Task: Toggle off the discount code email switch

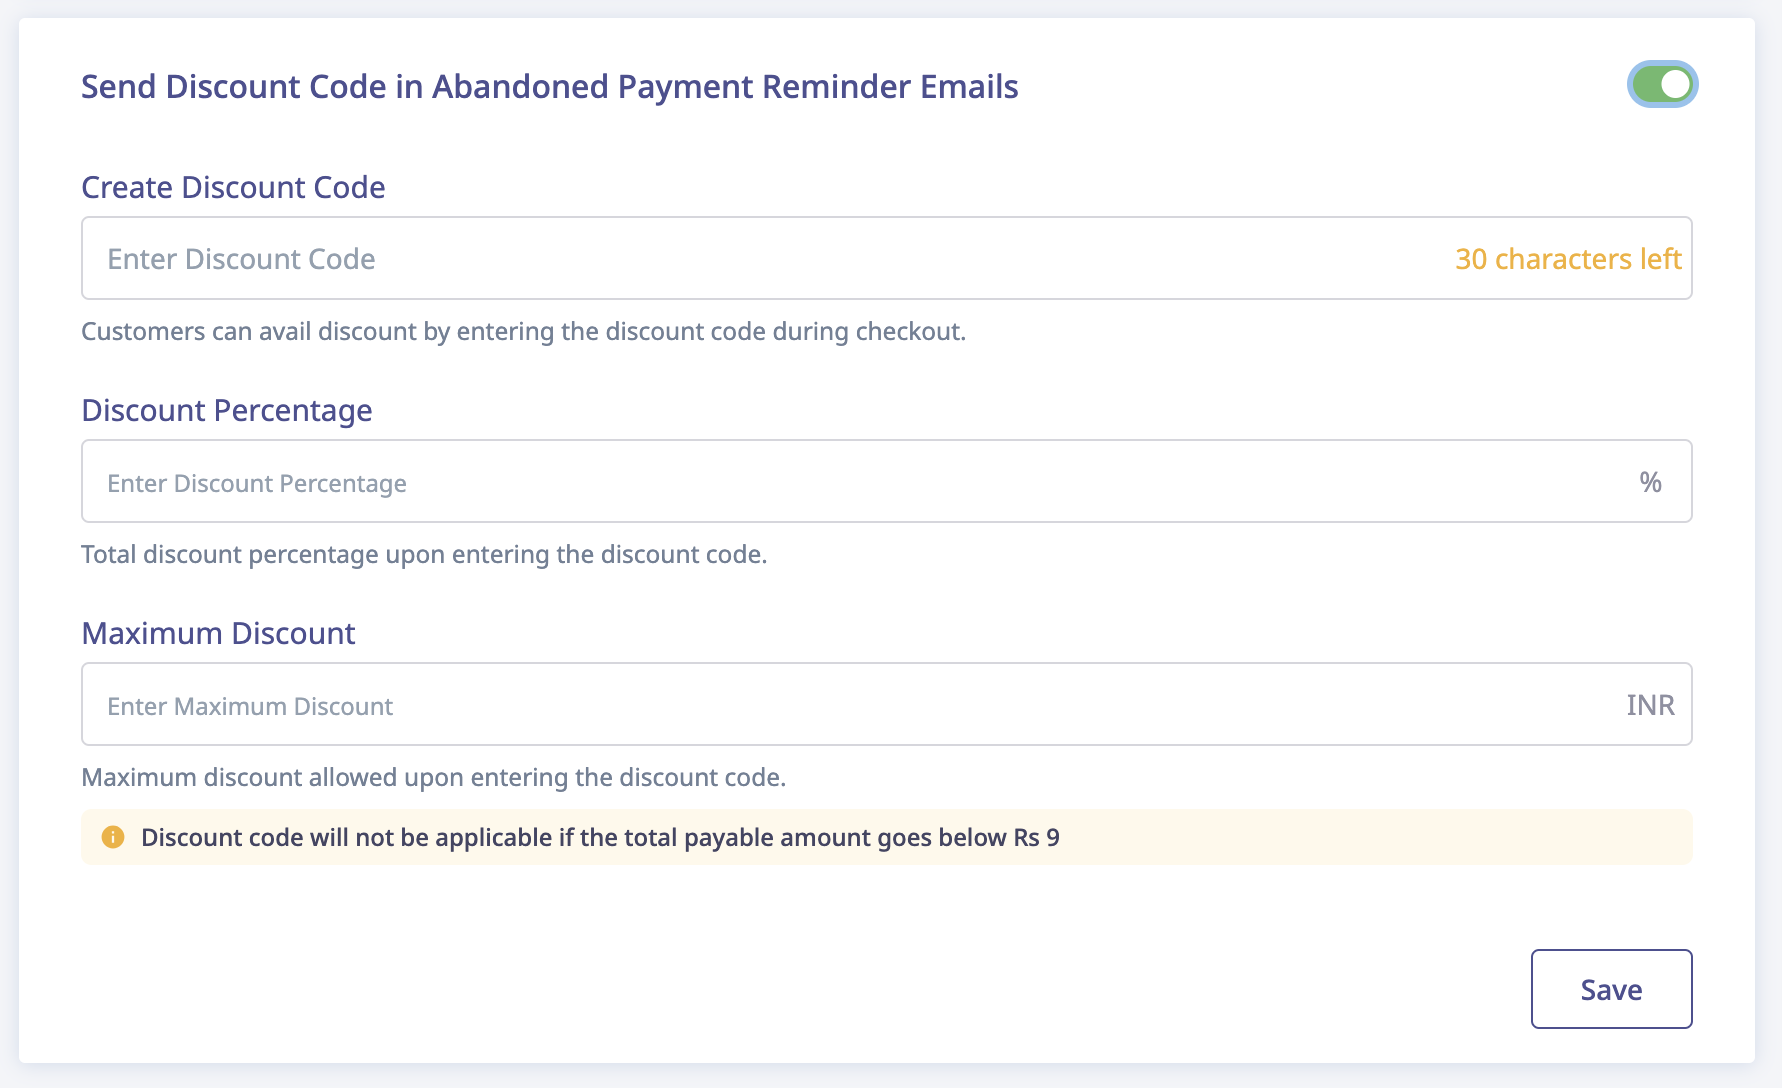Action: pyautogui.click(x=1662, y=85)
